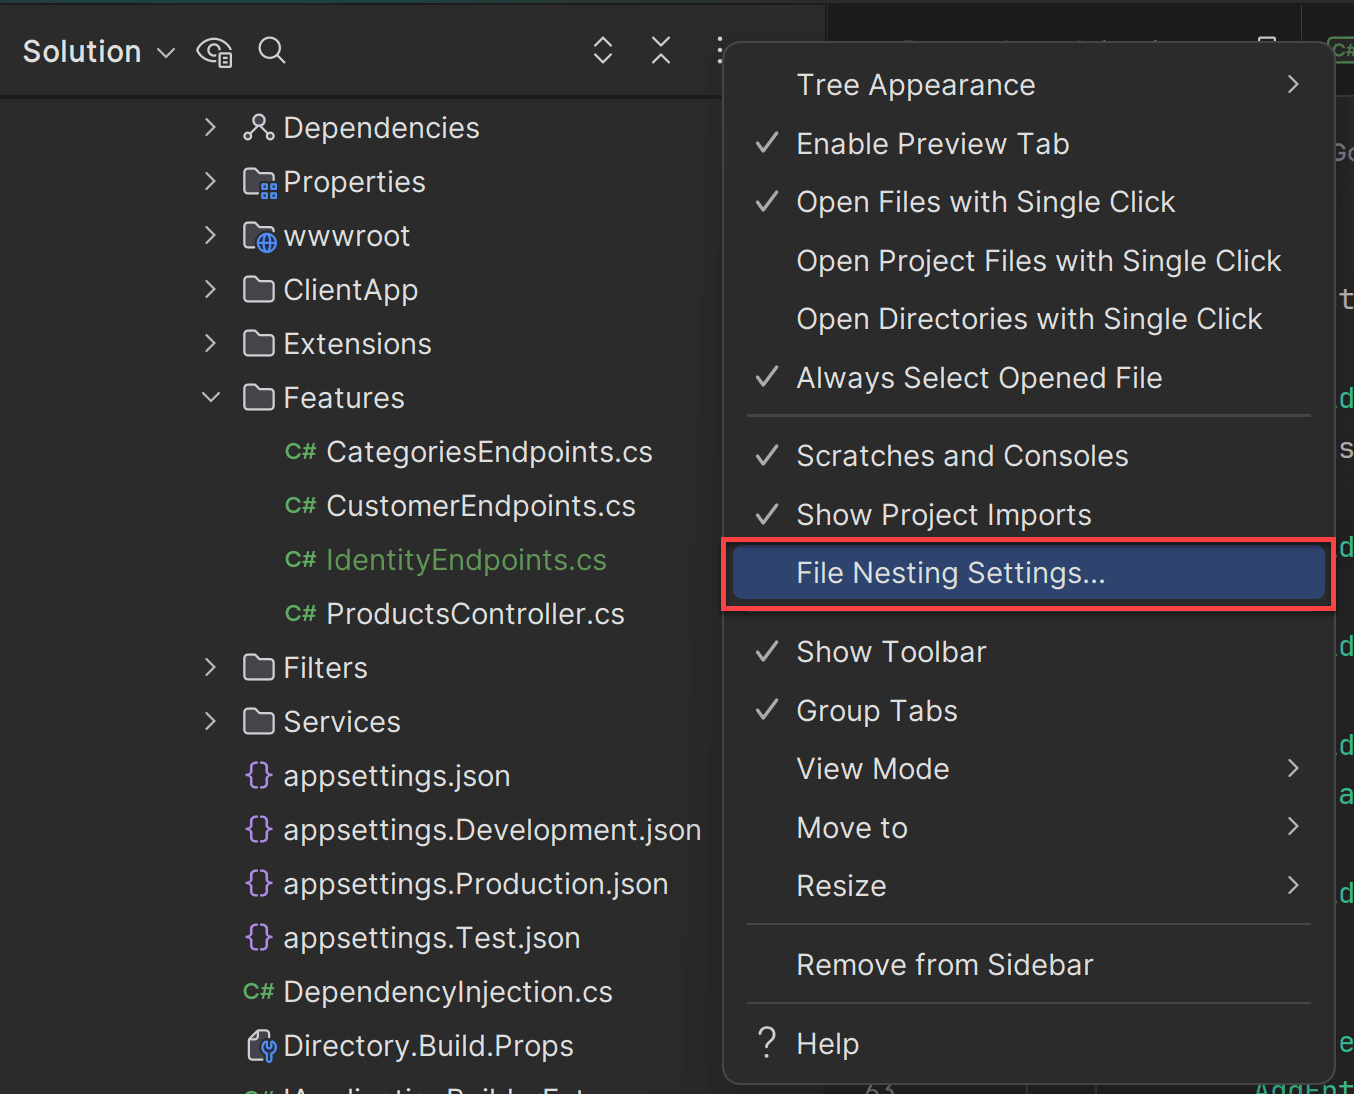Screen dimensions: 1354x1094
Task: Click the Collapse All icon
Action: (x=660, y=50)
